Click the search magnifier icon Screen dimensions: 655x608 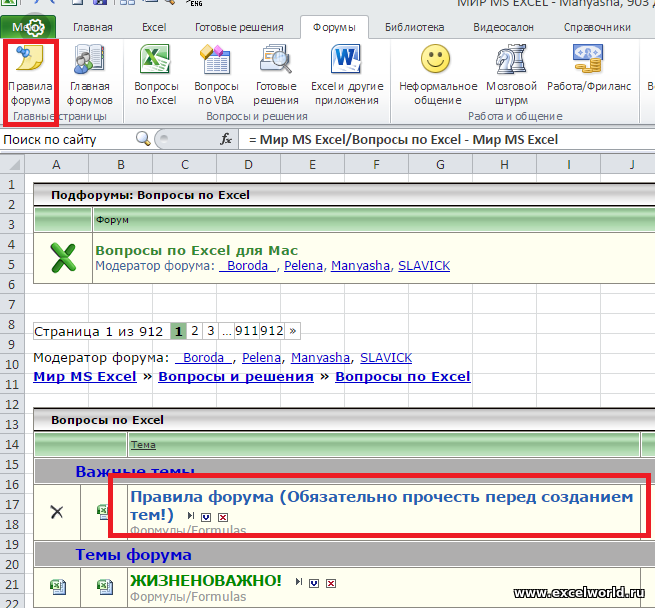pos(143,138)
